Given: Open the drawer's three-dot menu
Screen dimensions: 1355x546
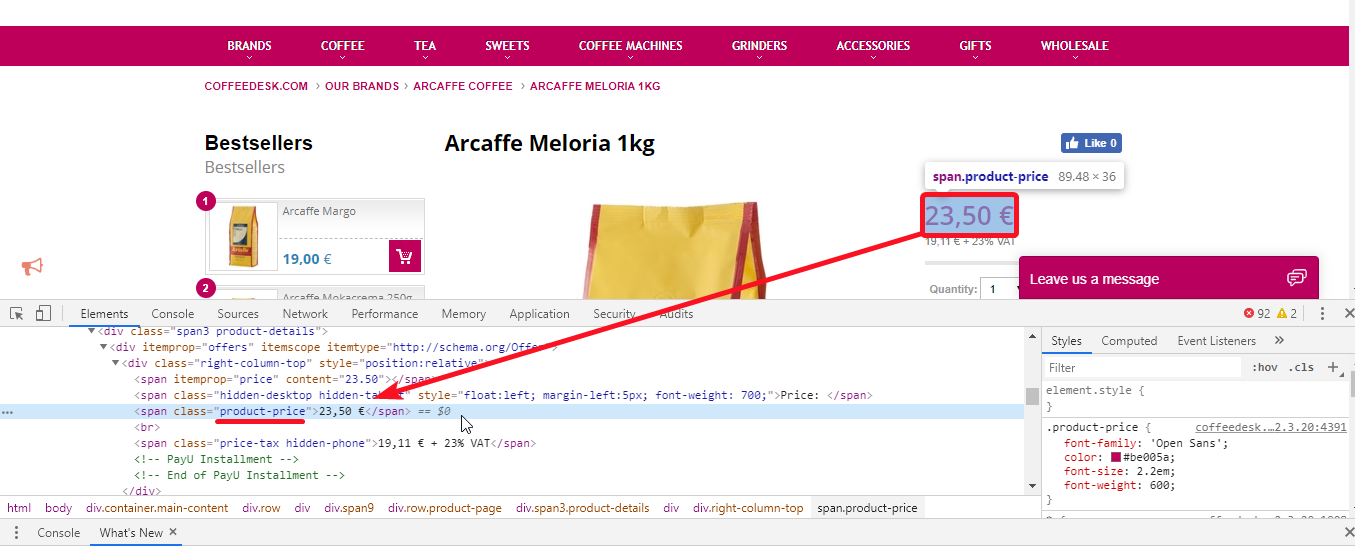Looking at the screenshot, I should pos(16,533).
